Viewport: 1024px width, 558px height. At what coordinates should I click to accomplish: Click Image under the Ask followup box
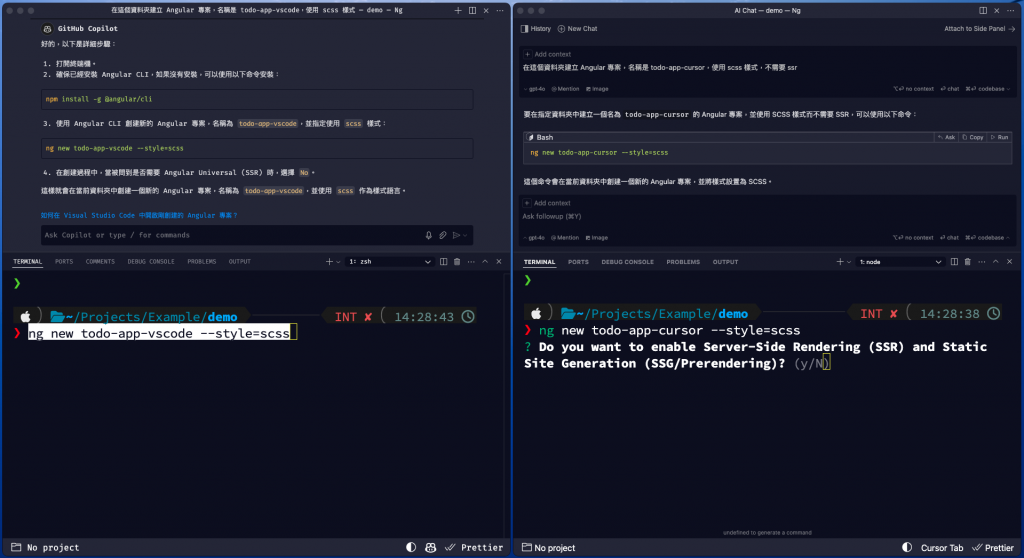click(597, 238)
